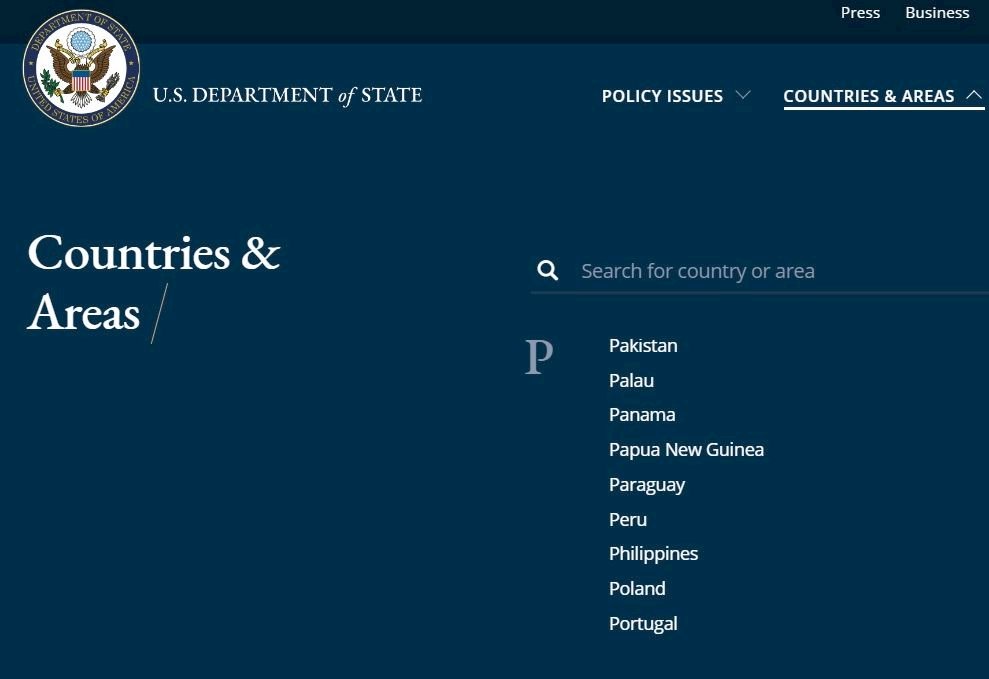Screen dimensions: 989x679
Task: Open the Business link in top bar
Action: click(937, 13)
